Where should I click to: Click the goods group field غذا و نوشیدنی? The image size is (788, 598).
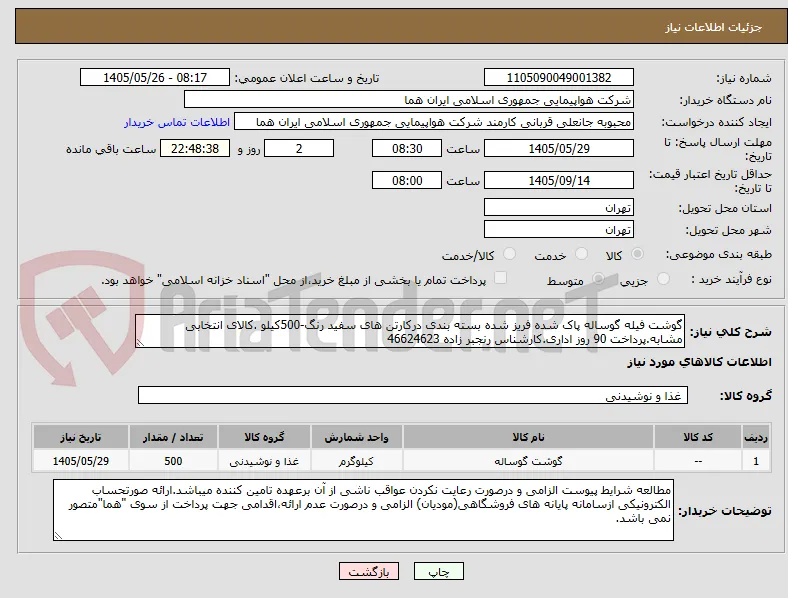pos(413,395)
